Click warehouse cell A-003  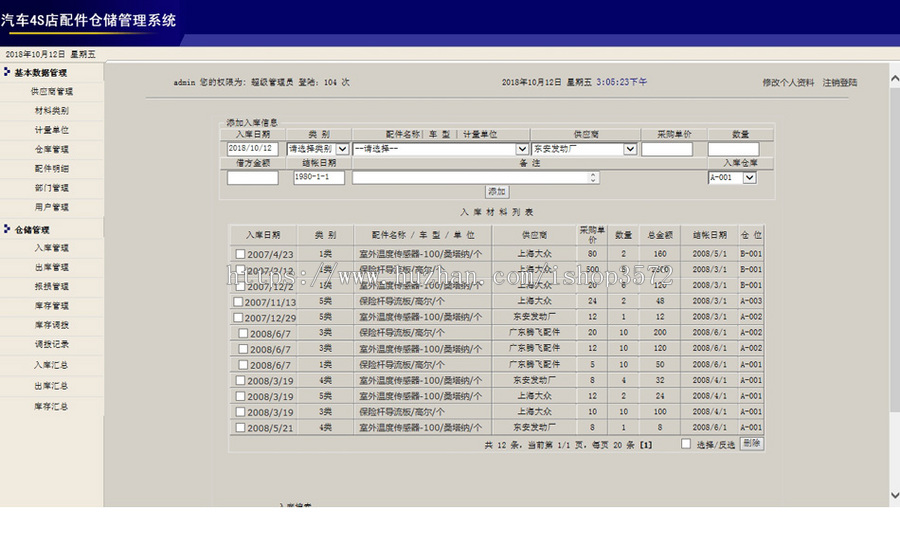pos(751,301)
